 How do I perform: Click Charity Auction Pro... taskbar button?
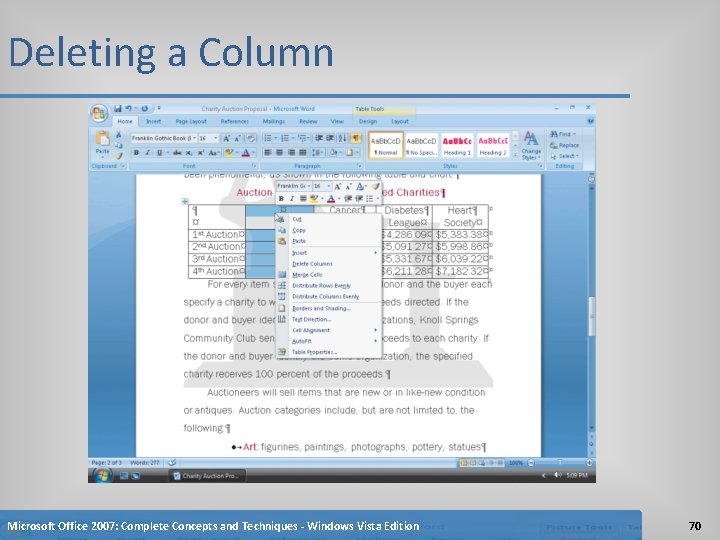click(207, 476)
